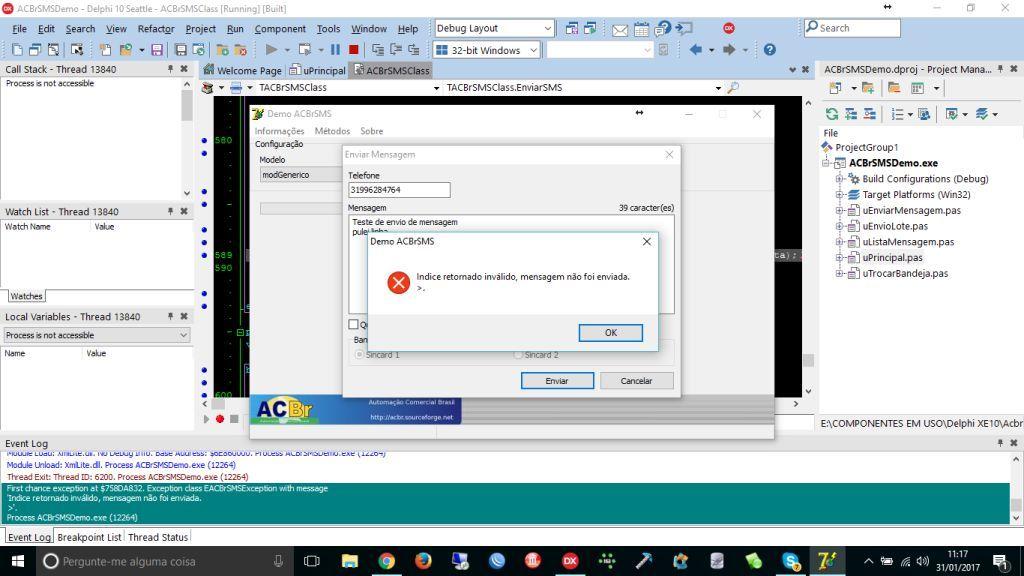Collapse ACBrSMSDemo.exe project node
The width and height of the screenshot is (1024, 576).
826,163
